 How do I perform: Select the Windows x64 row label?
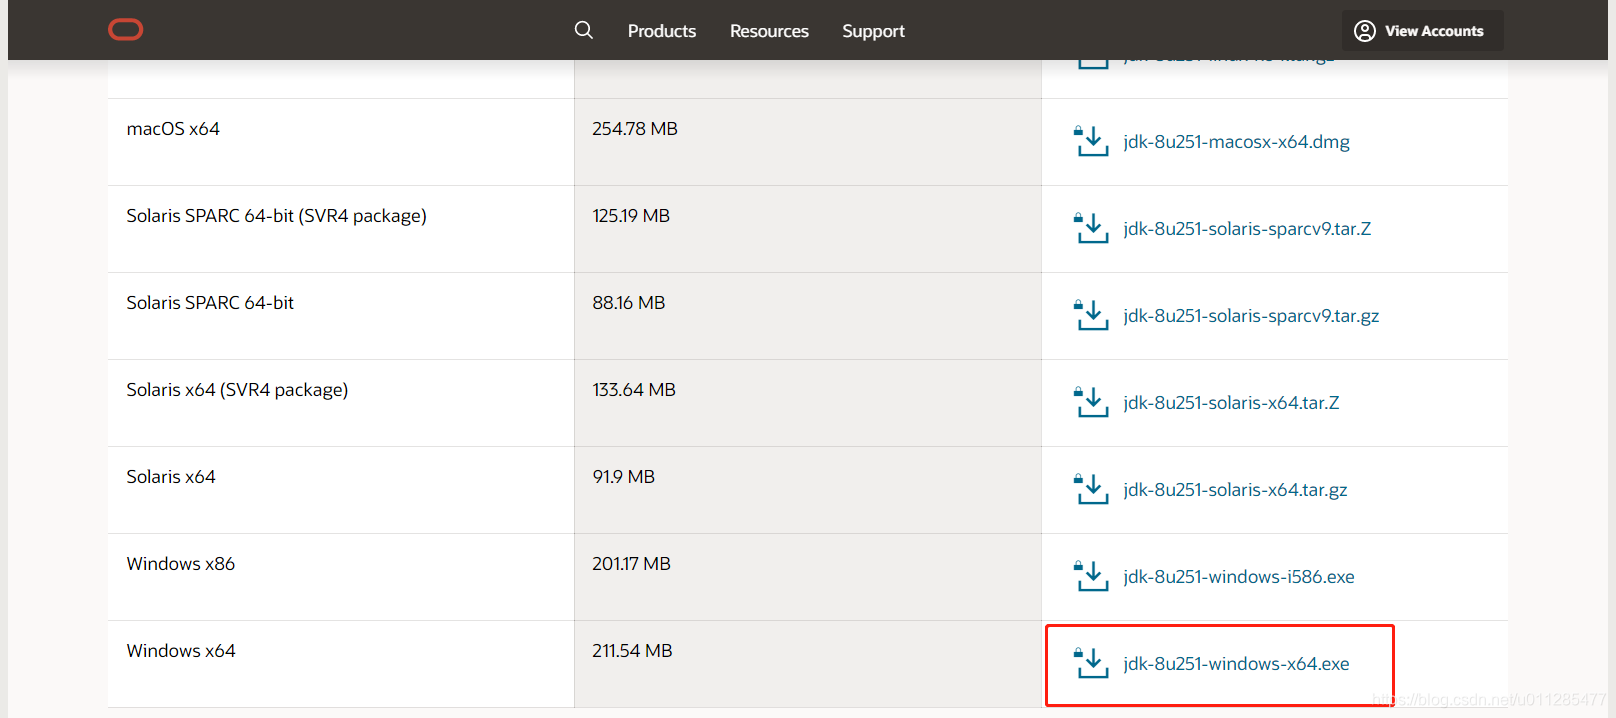pyautogui.click(x=181, y=651)
